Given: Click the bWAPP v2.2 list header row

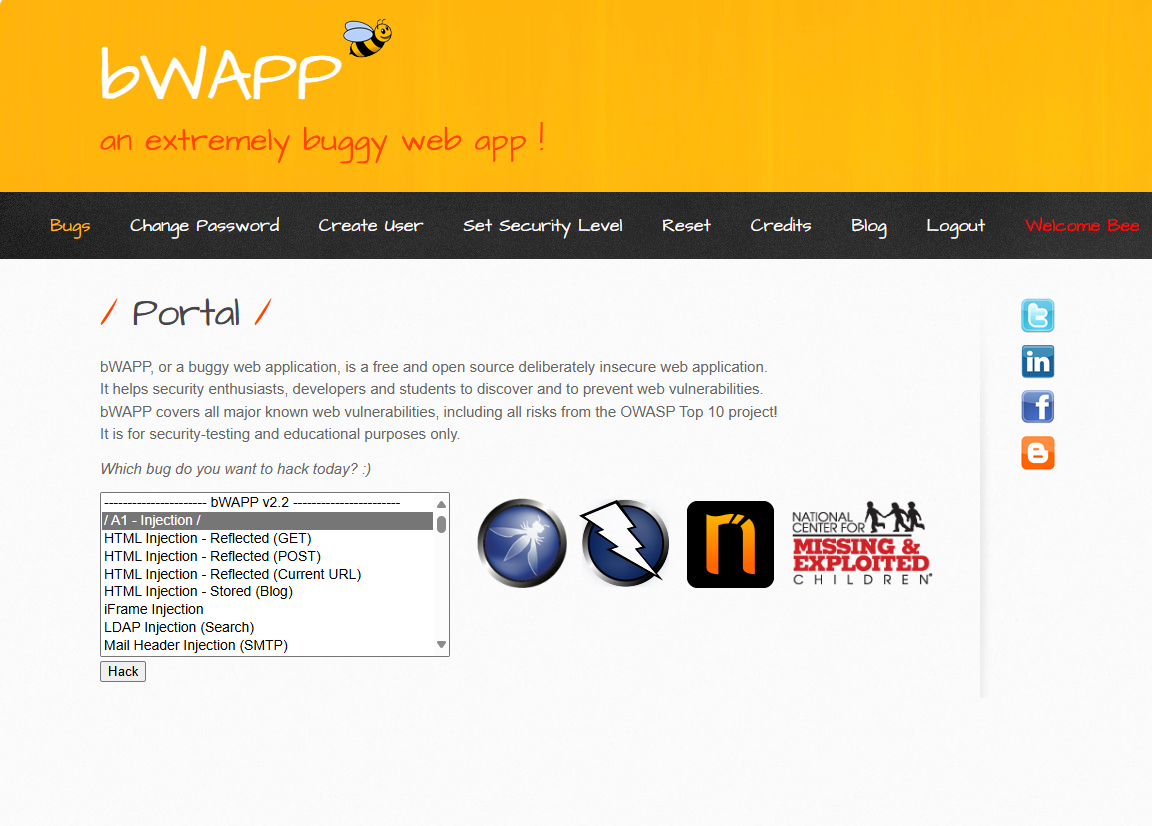Looking at the screenshot, I should point(267,503).
